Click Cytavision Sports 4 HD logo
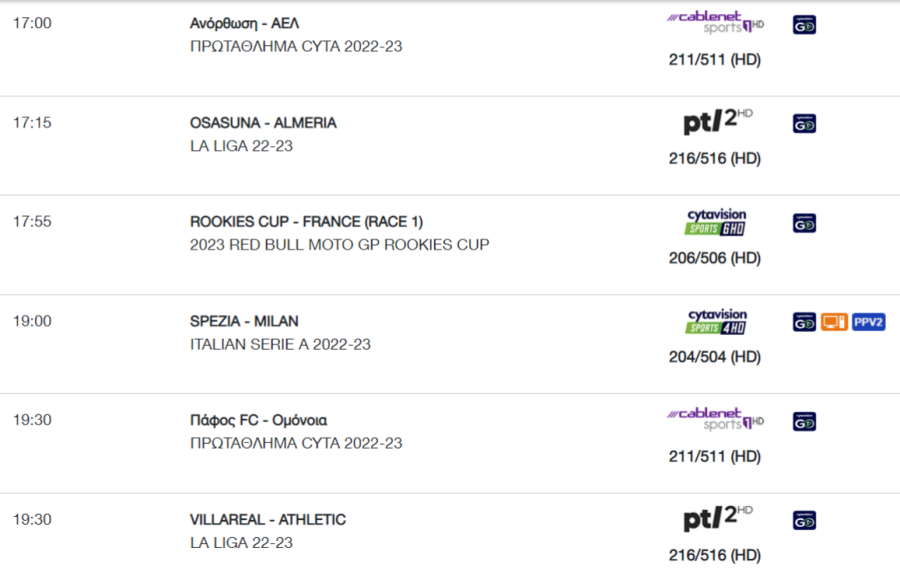 716,322
